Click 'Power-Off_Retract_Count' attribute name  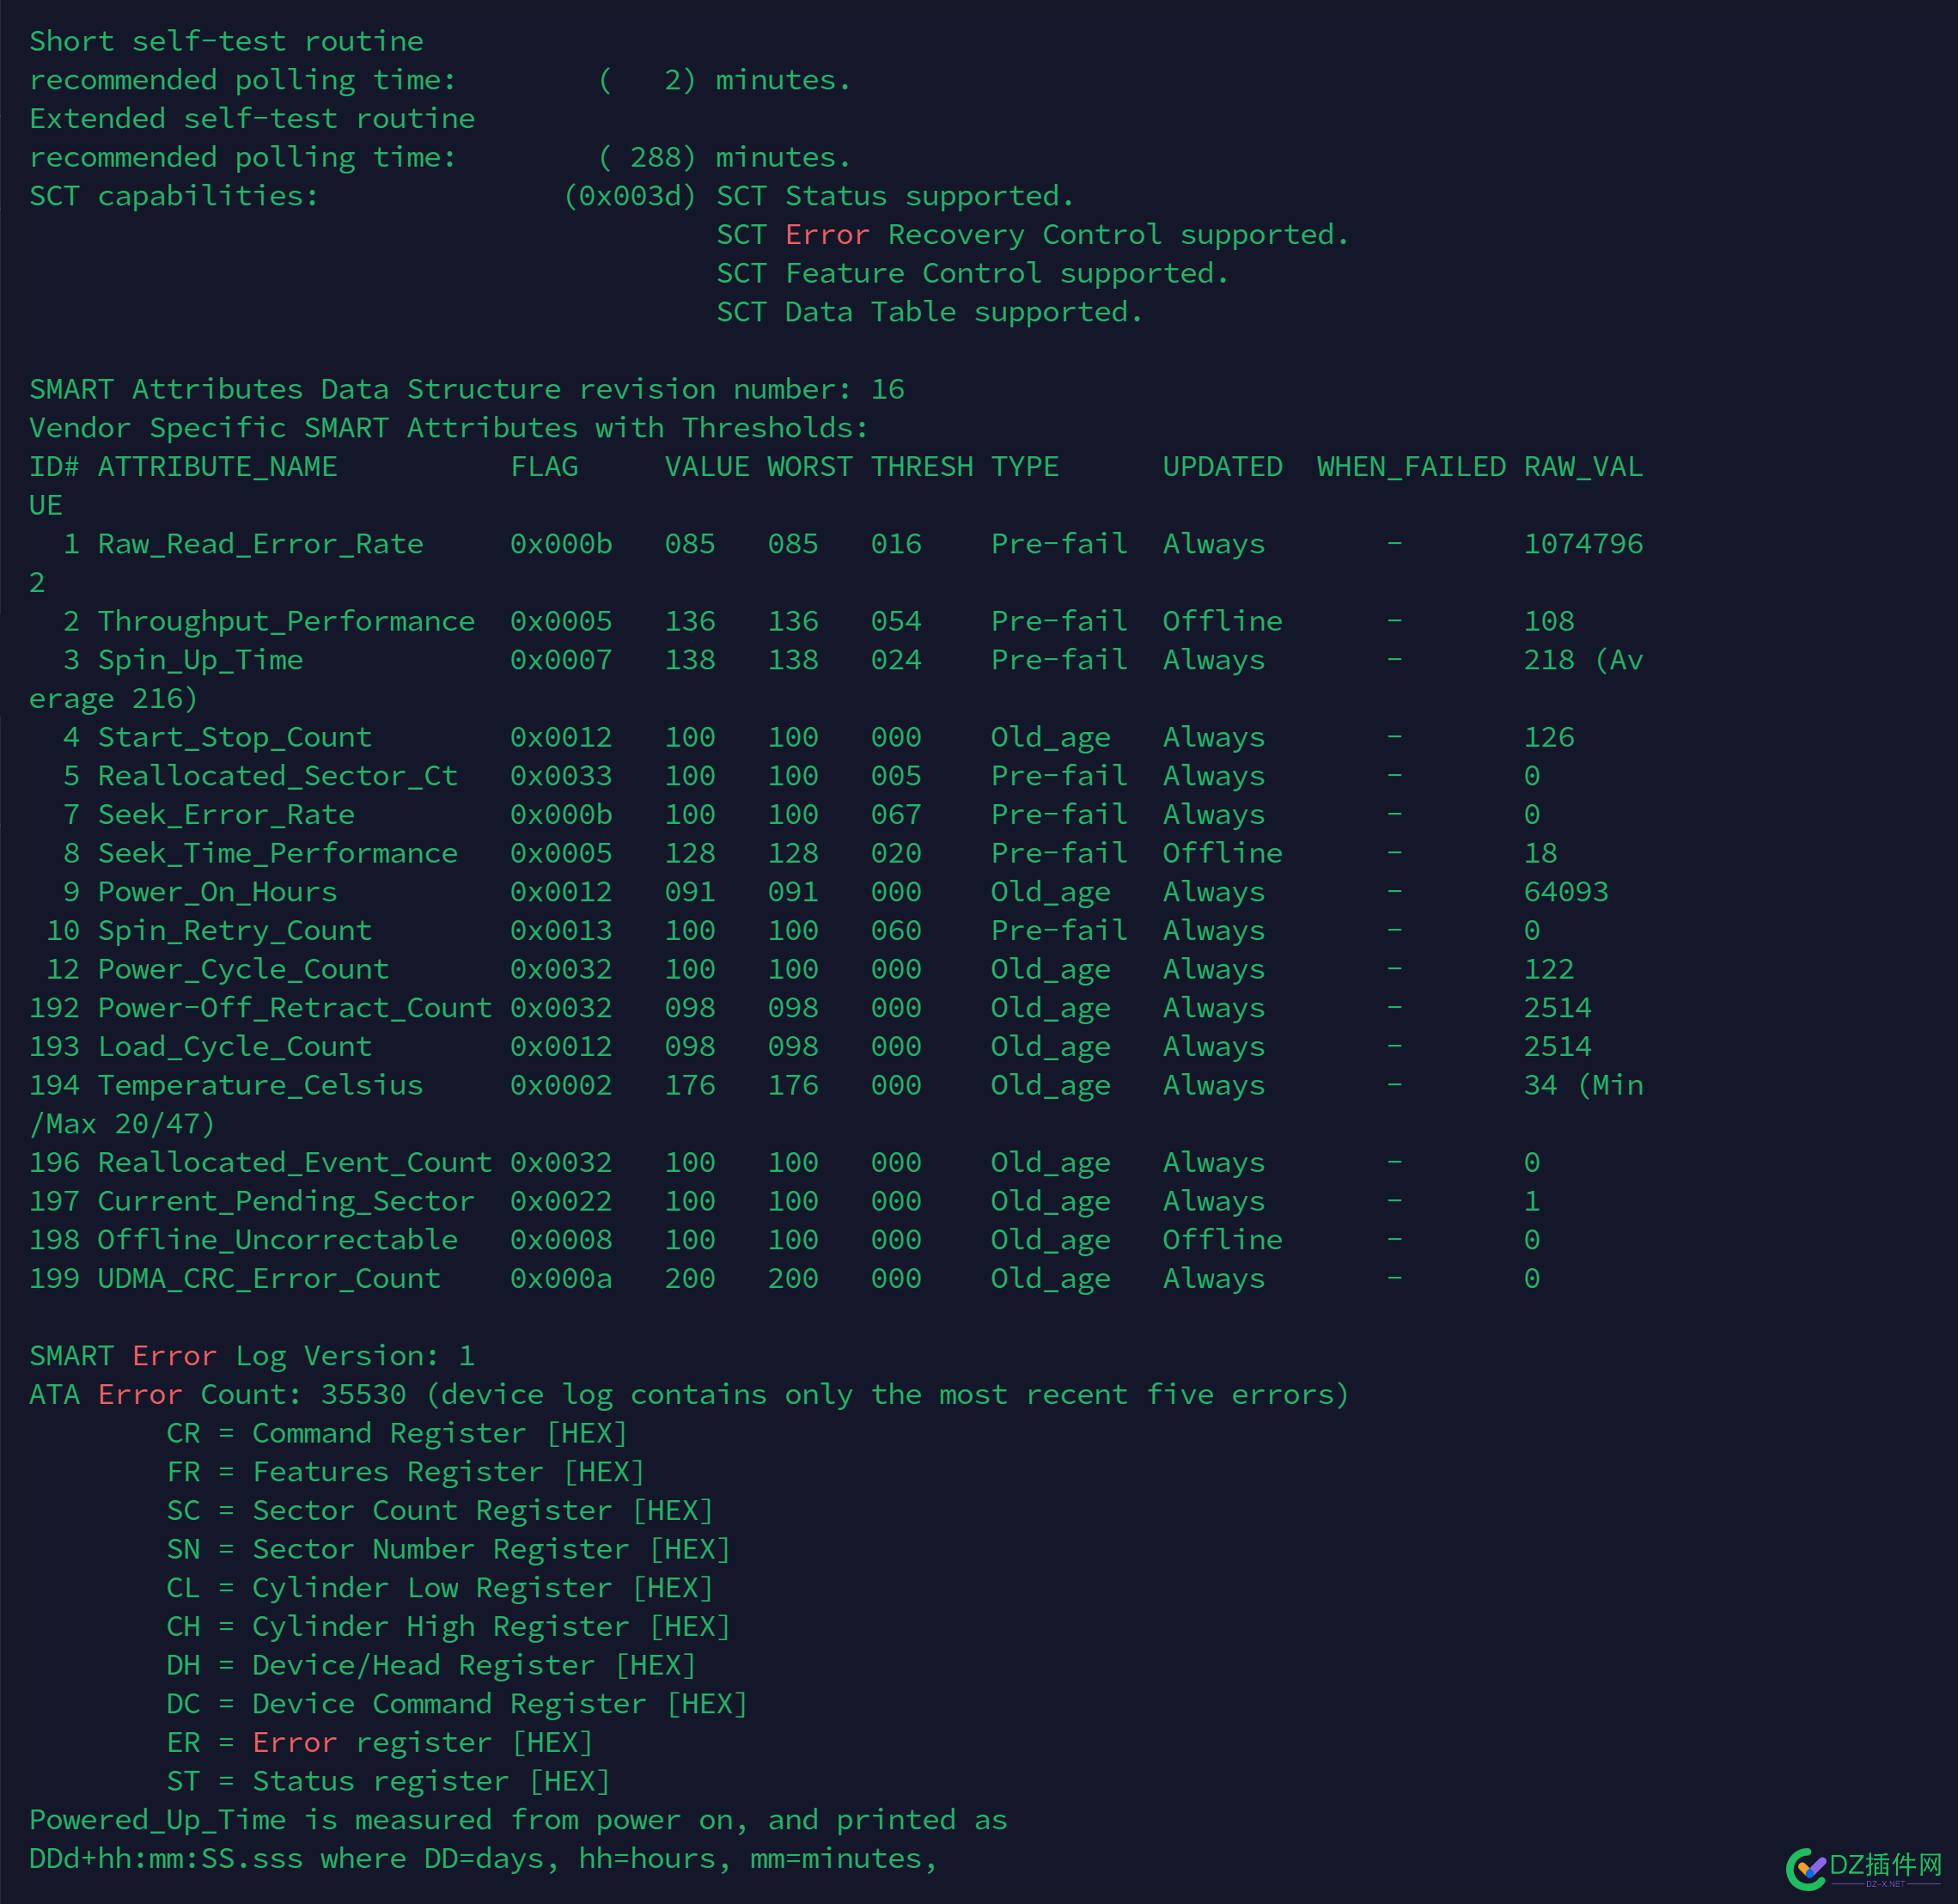pyautogui.click(x=294, y=1008)
